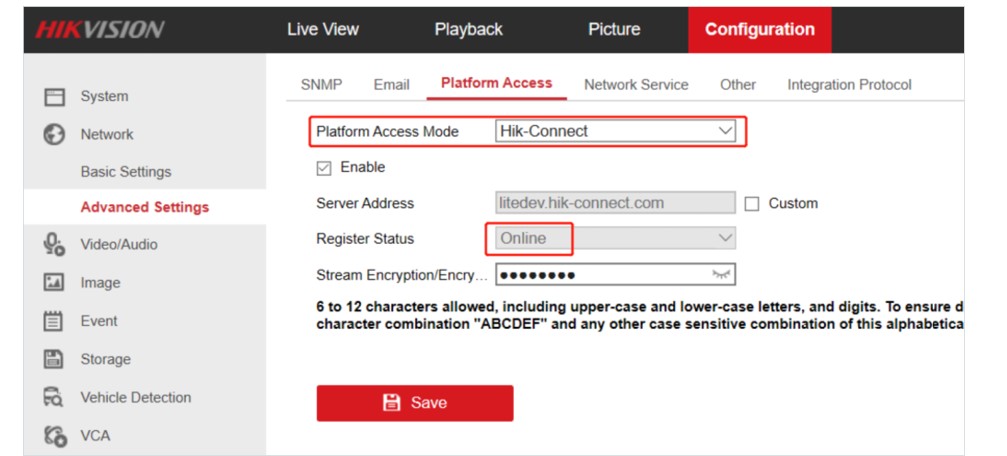The height and width of the screenshot is (456, 1007).
Task: Select the Server Address text field
Action: [615, 203]
